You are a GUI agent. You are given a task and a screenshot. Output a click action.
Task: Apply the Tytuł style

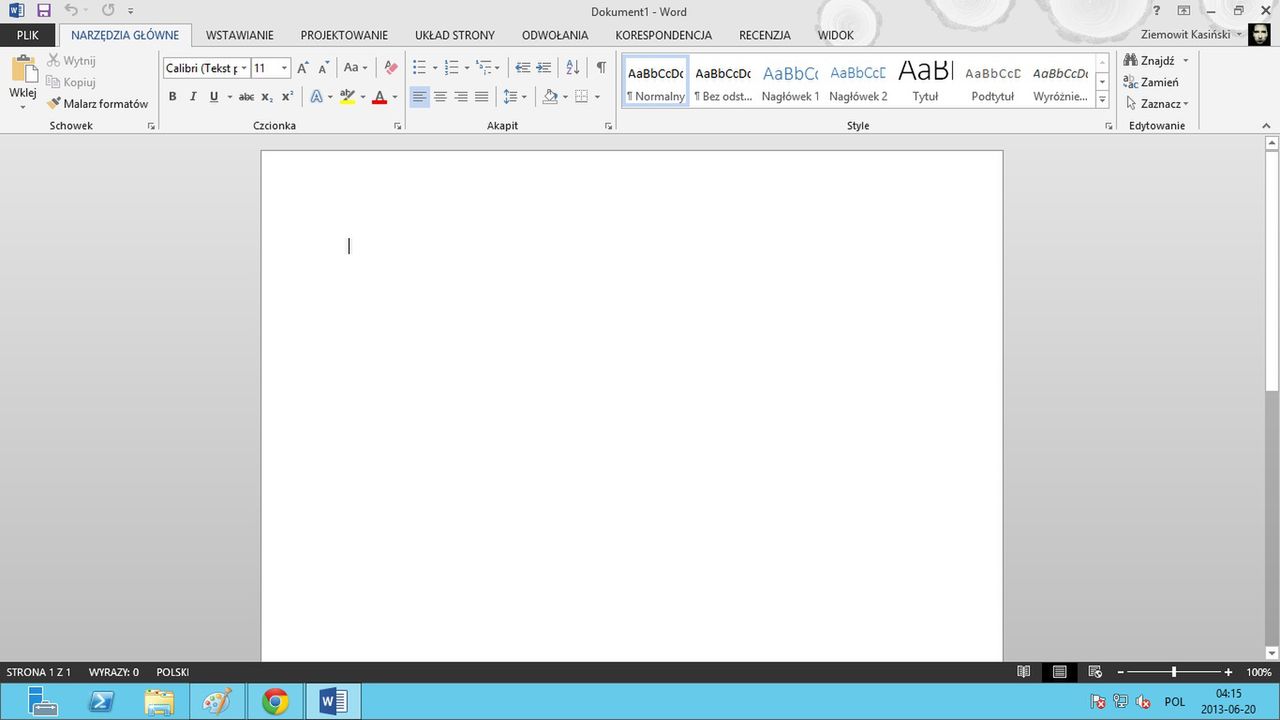click(x=925, y=81)
